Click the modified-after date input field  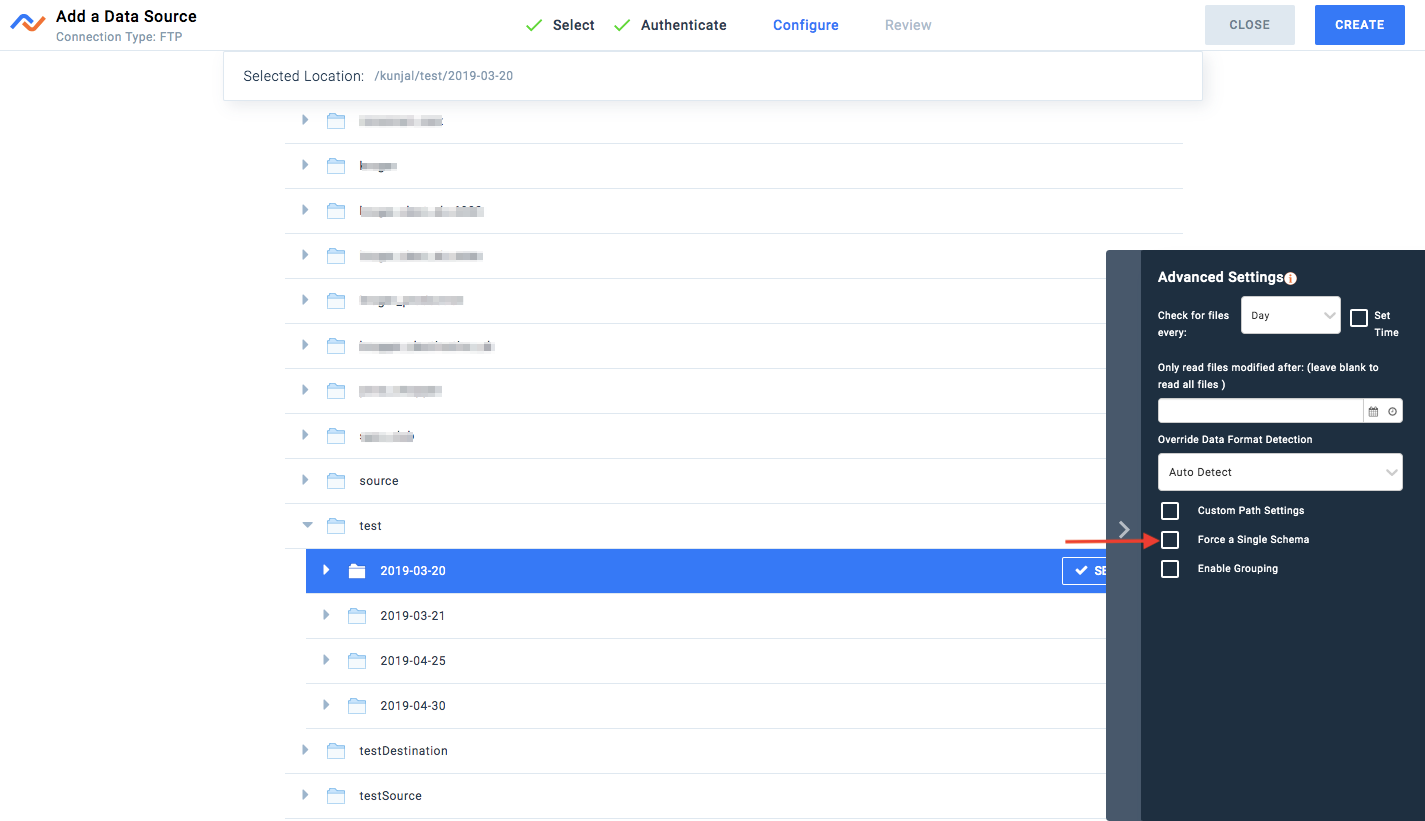(1260, 411)
